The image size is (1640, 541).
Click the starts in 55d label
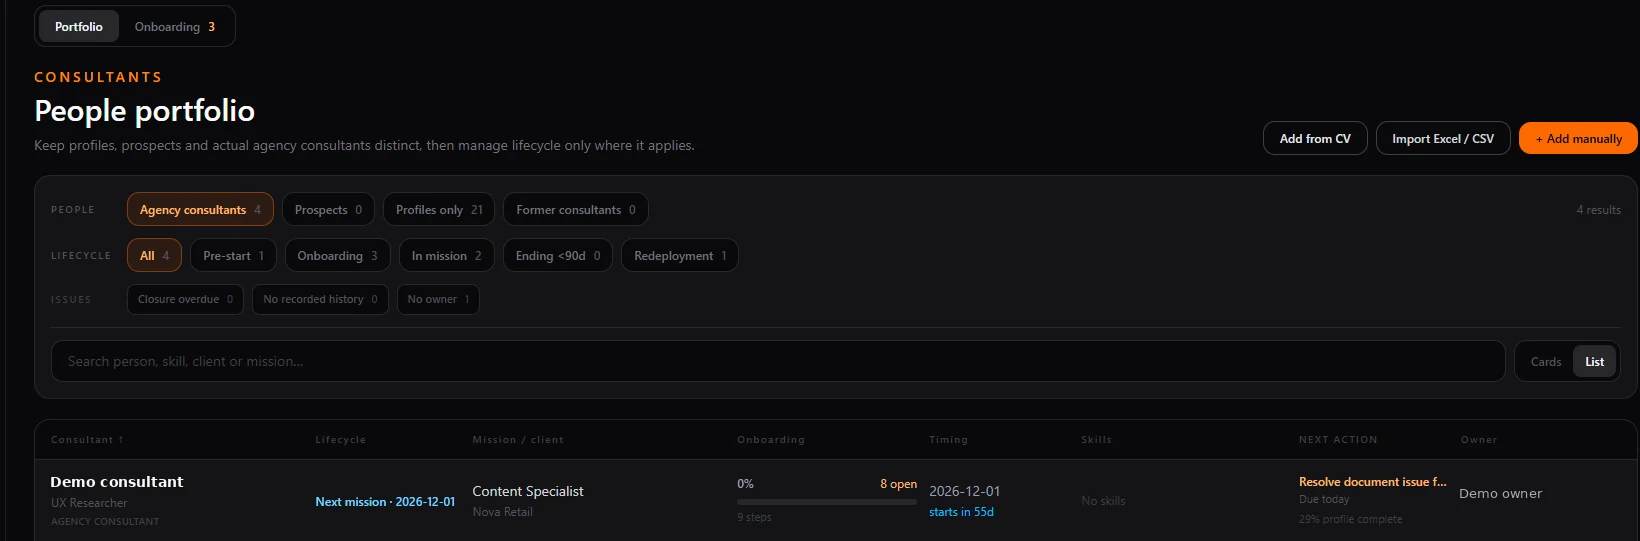coord(961,512)
